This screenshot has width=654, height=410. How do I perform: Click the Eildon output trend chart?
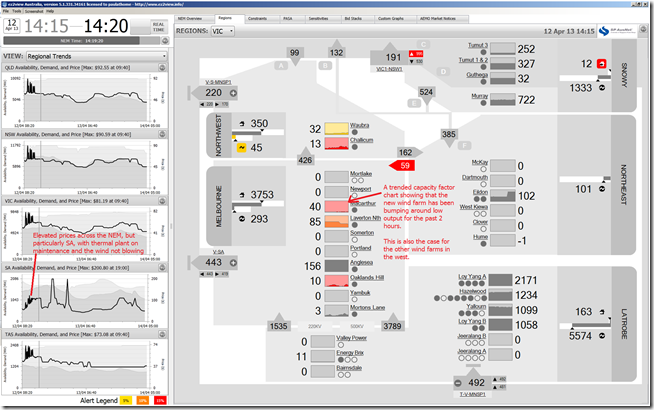(503, 196)
